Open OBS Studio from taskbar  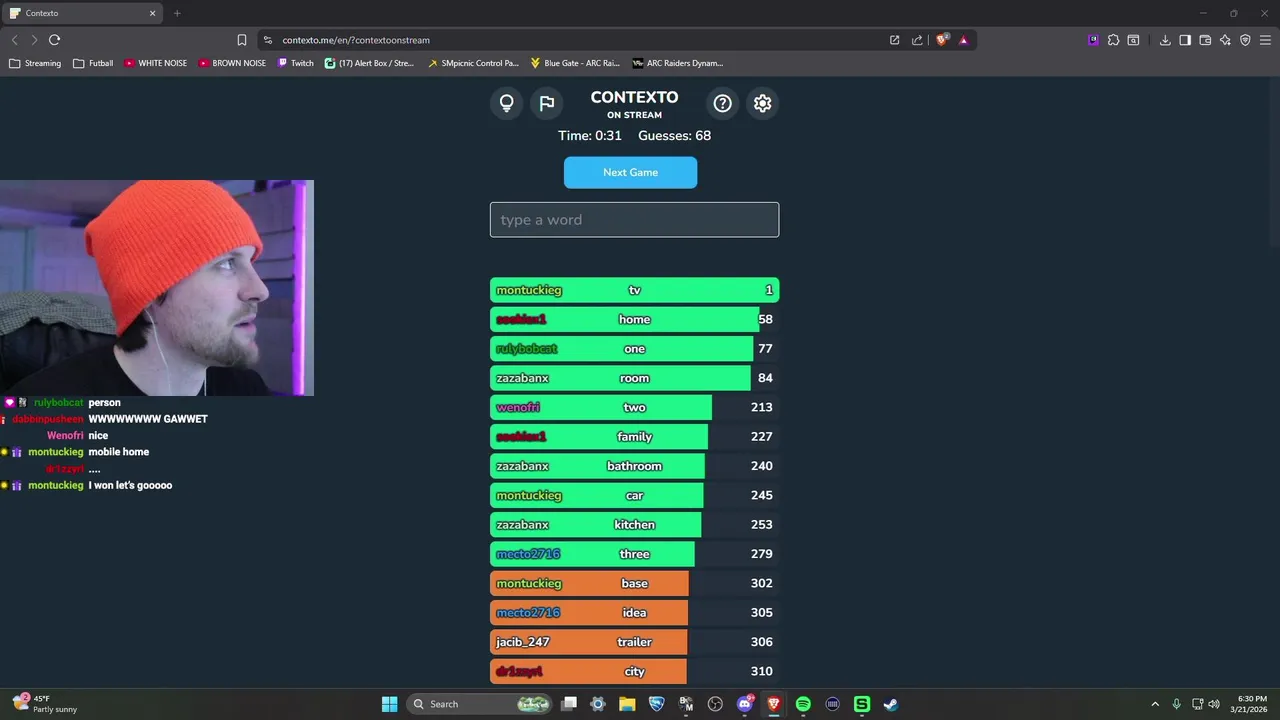click(715, 704)
